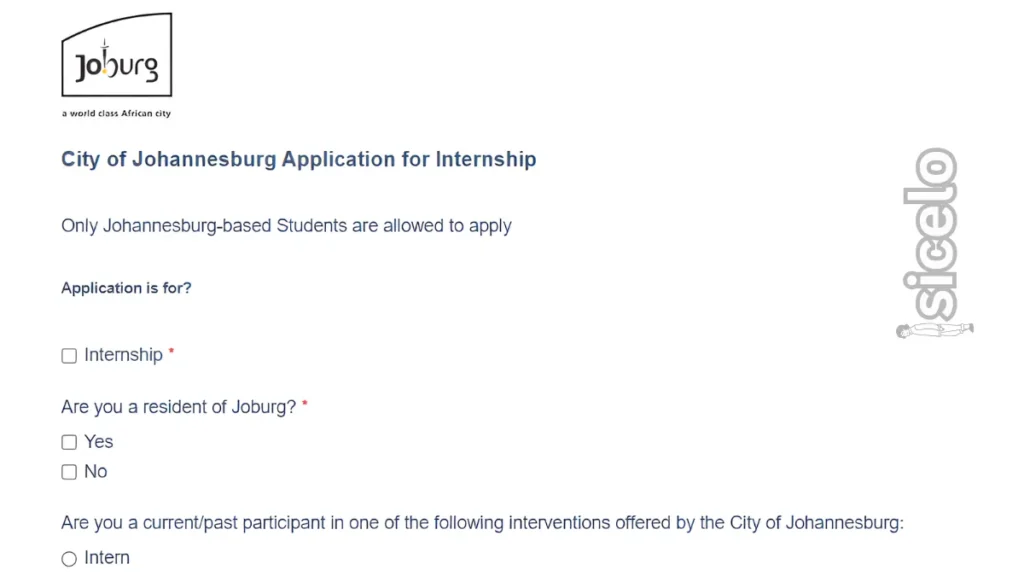Tick the Internship checkbox

pyautogui.click(x=69, y=356)
